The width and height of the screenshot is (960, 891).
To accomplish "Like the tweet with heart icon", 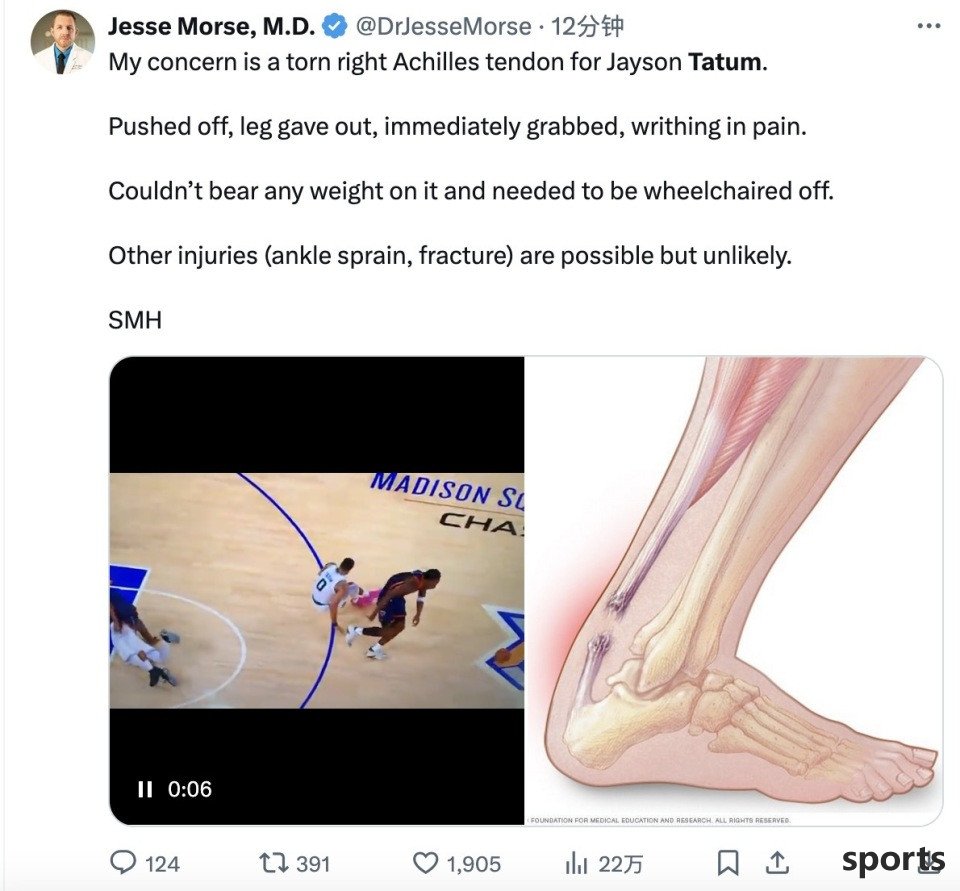I will pyautogui.click(x=426, y=863).
